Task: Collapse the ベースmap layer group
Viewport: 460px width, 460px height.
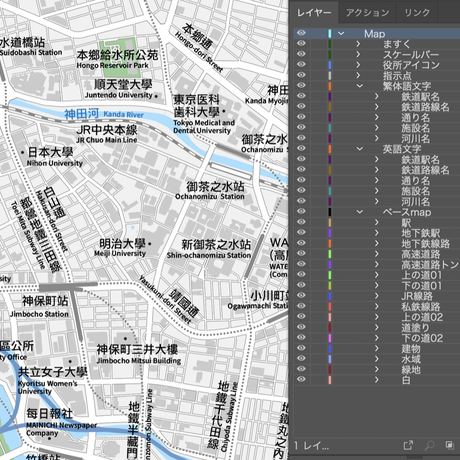Action: [x=359, y=212]
